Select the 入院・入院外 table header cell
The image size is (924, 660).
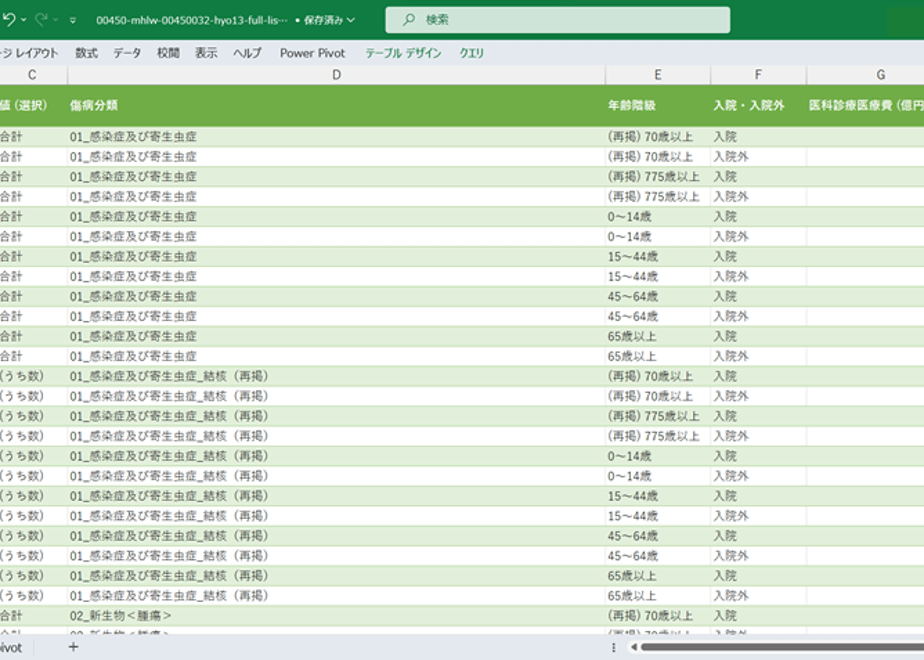(x=758, y=105)
